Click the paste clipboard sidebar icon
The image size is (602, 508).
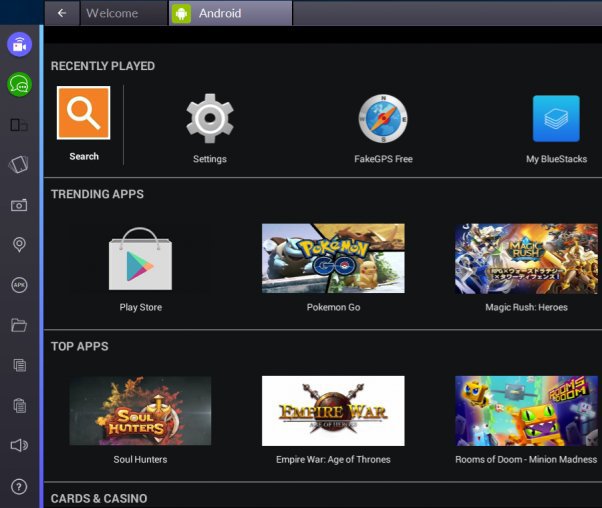pos(20,405)
